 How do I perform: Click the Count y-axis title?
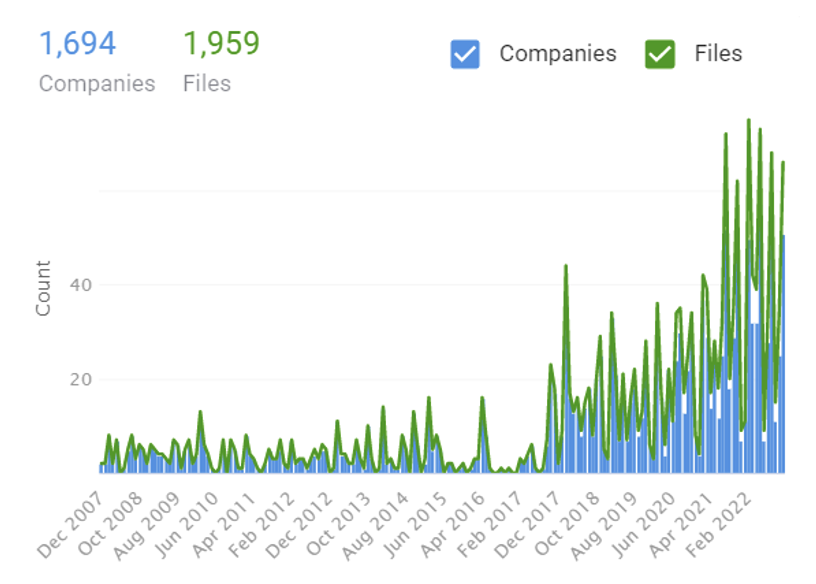[x=44, y=288]
